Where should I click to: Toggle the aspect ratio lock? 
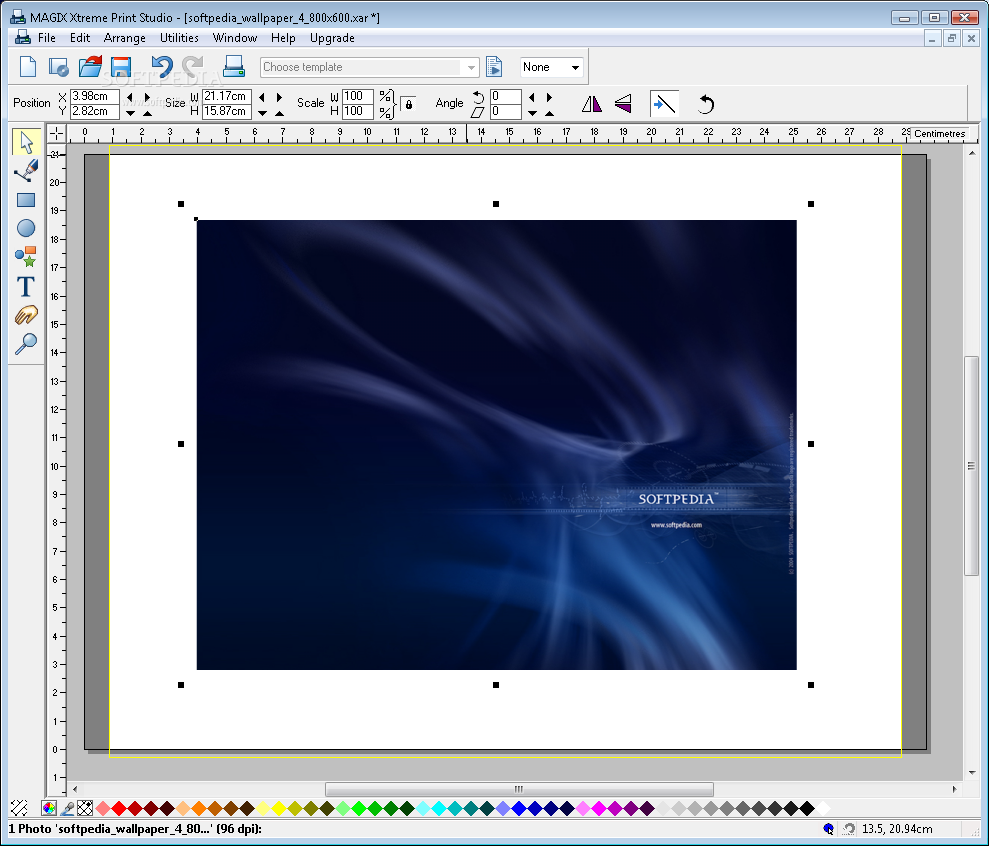pos(409,104)
